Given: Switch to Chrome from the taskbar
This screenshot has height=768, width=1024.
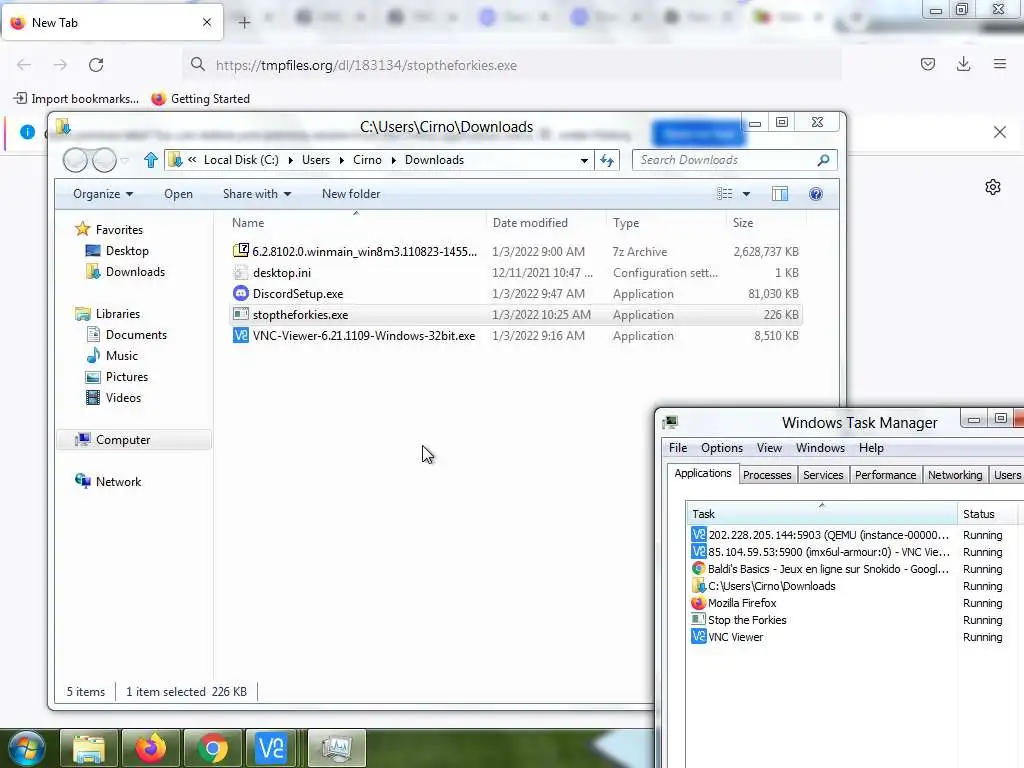Looking at the screenshot, I should click(213, 748).
